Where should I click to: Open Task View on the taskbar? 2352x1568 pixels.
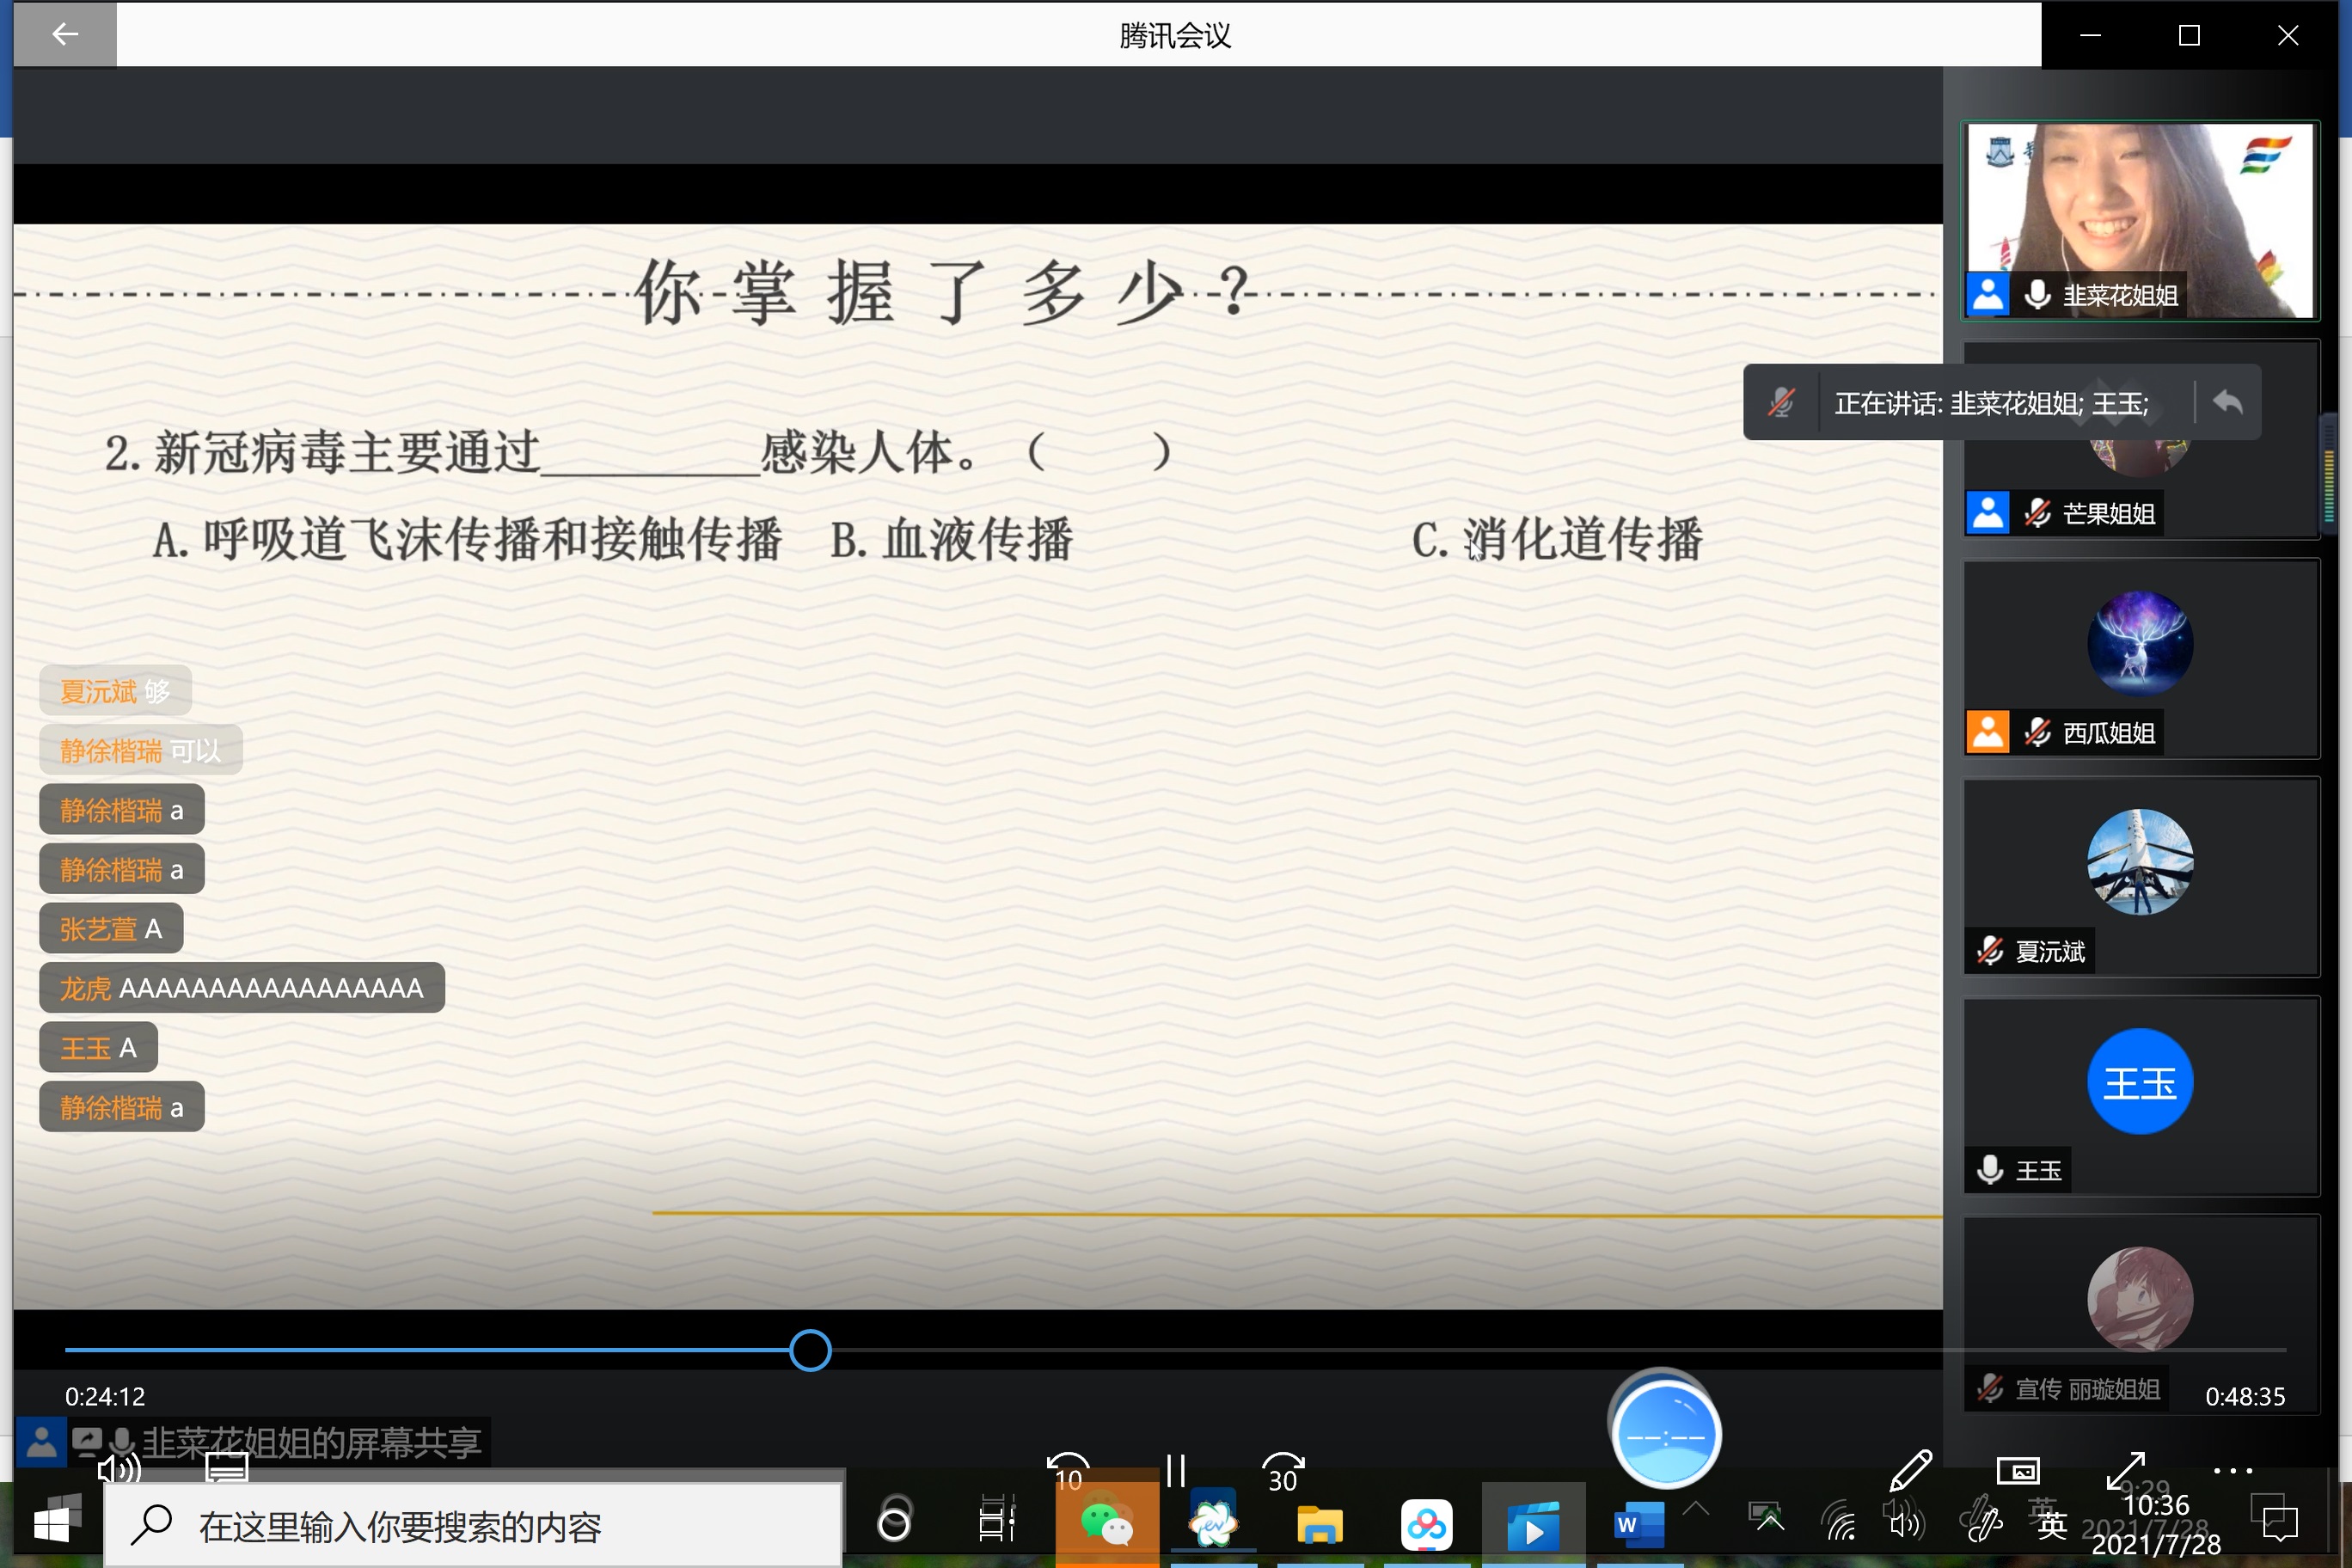997,1525
